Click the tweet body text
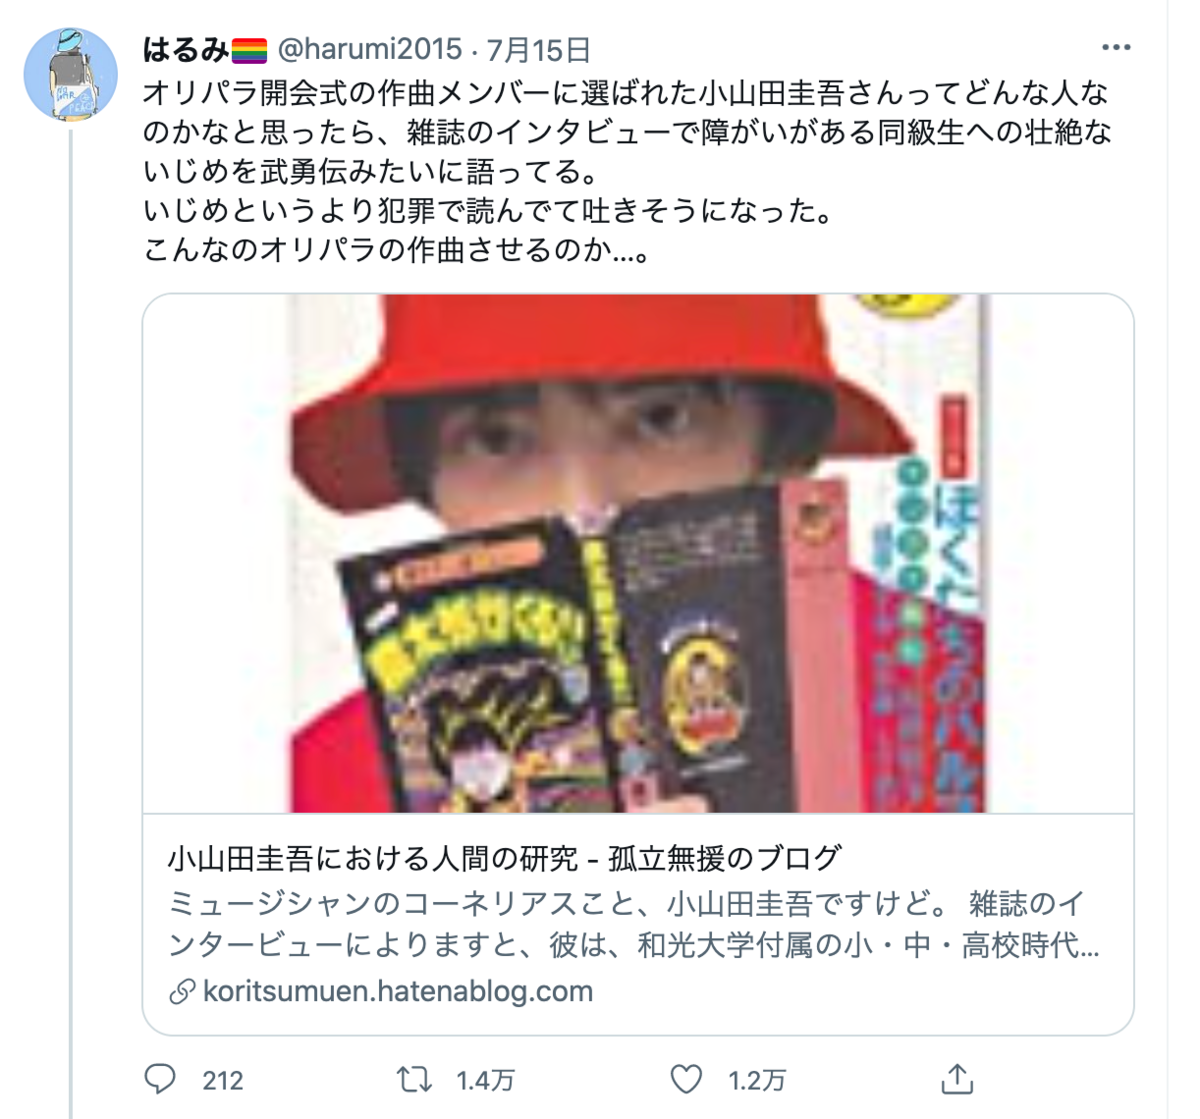This screenshot has width=1200, height=1119. coord(627,171)
